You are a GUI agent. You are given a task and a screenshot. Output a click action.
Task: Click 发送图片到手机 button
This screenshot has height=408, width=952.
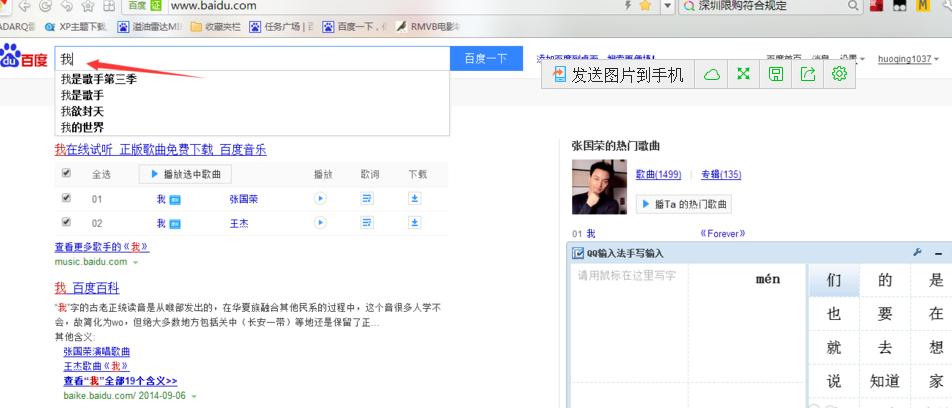point(618,74)
